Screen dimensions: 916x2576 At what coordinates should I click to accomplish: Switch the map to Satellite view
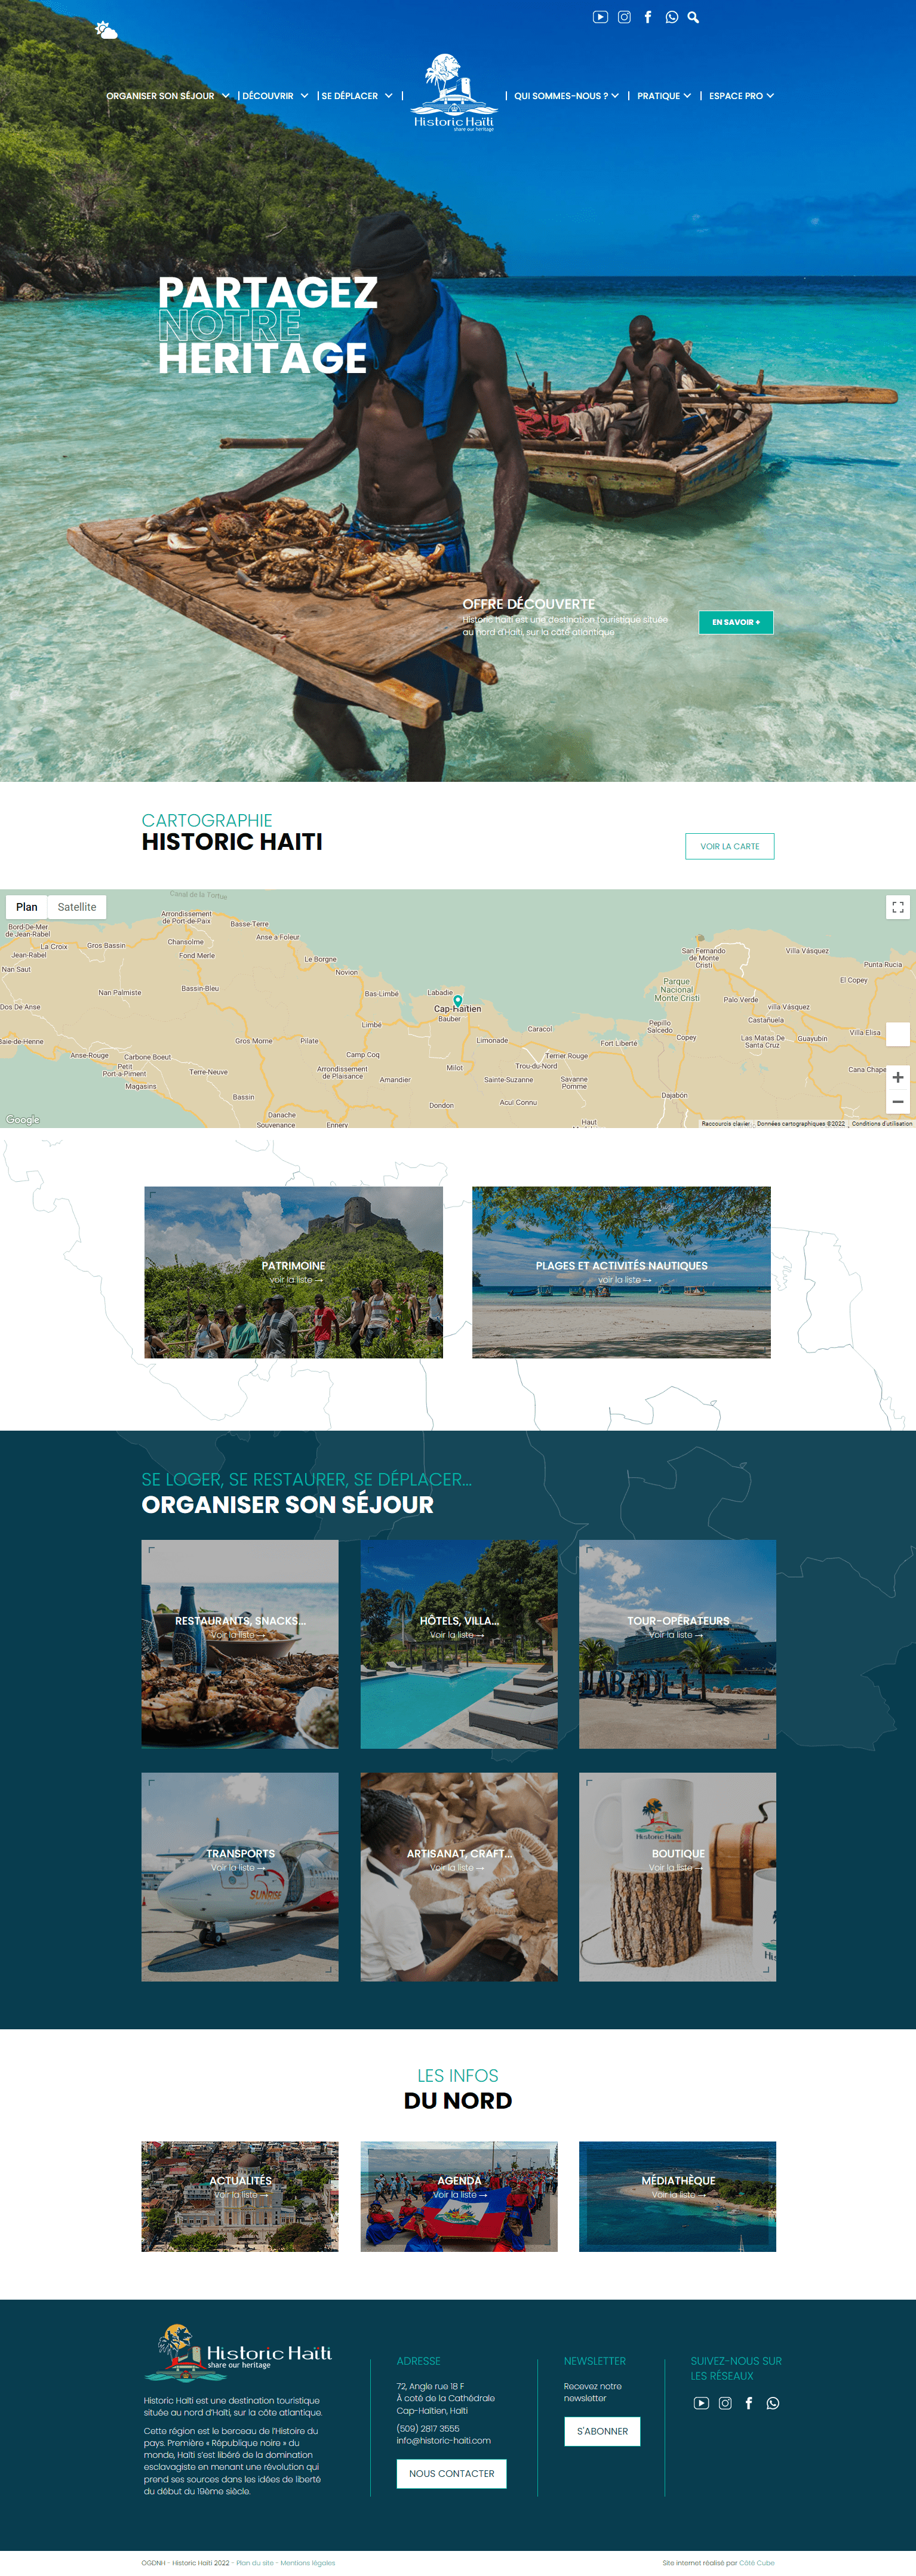click(x=77, y=907)
